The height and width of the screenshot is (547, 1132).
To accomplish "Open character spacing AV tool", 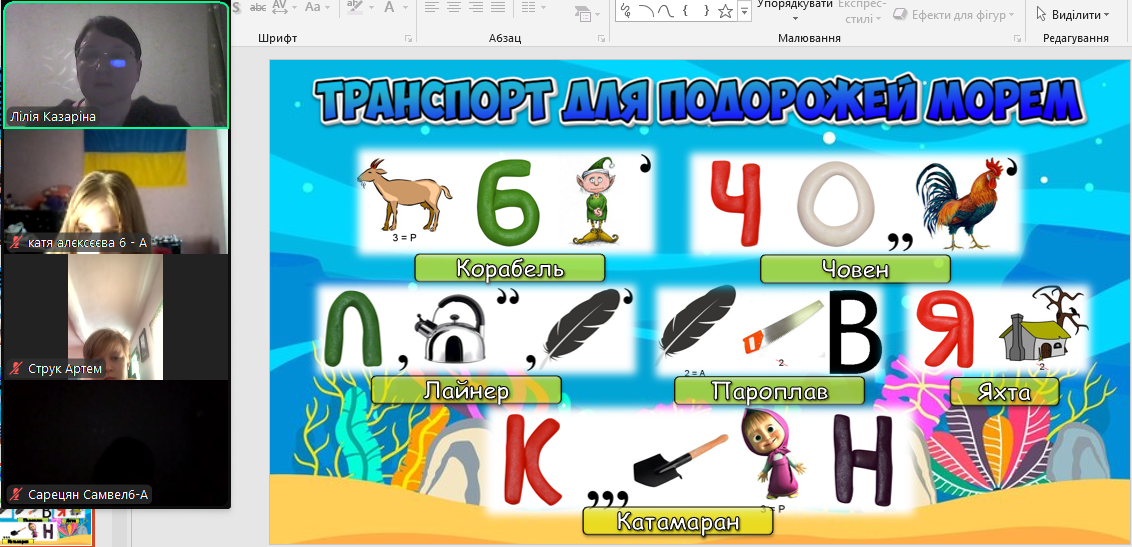I will 280,6.
